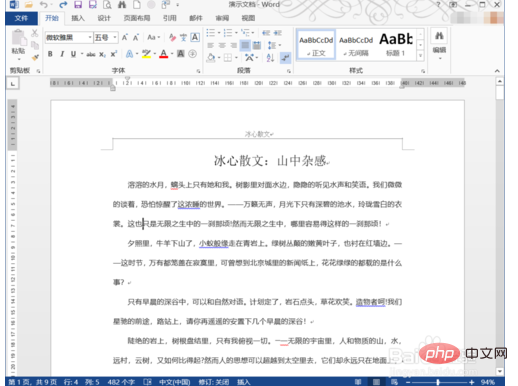Apply character shading icon
518x386 pixels.
click(x=181, y=54)
